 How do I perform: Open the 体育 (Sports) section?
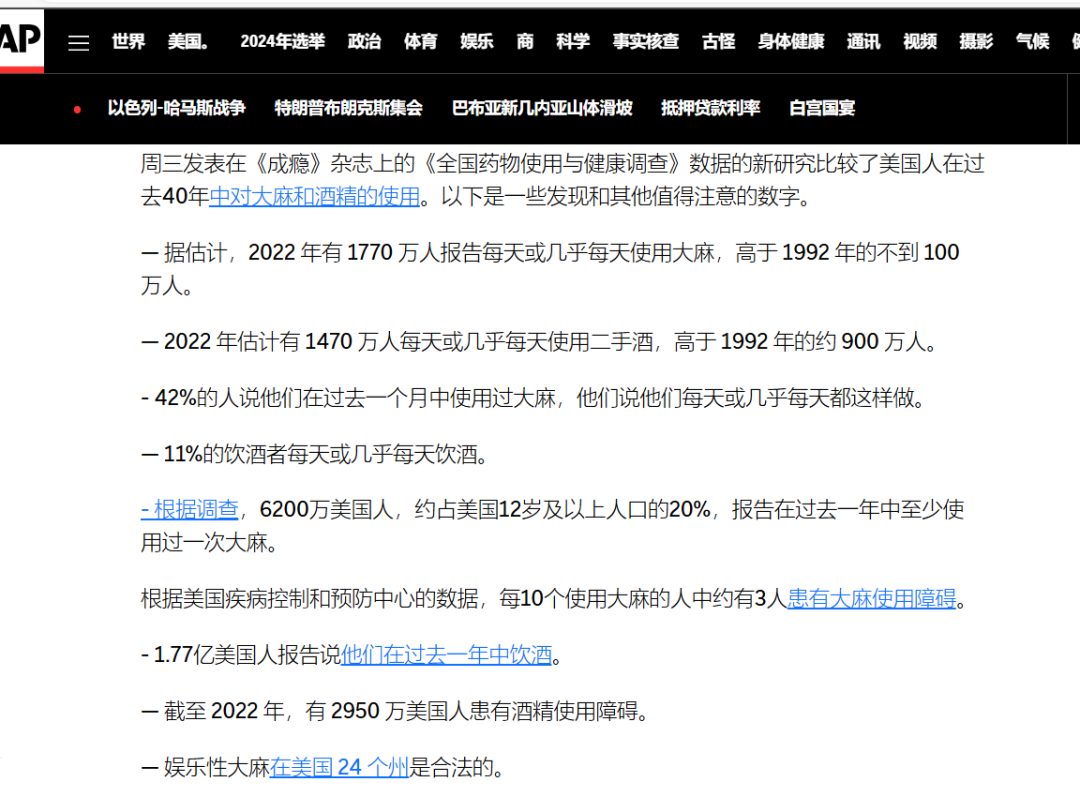pyautogui.click(x=420, y=42)
